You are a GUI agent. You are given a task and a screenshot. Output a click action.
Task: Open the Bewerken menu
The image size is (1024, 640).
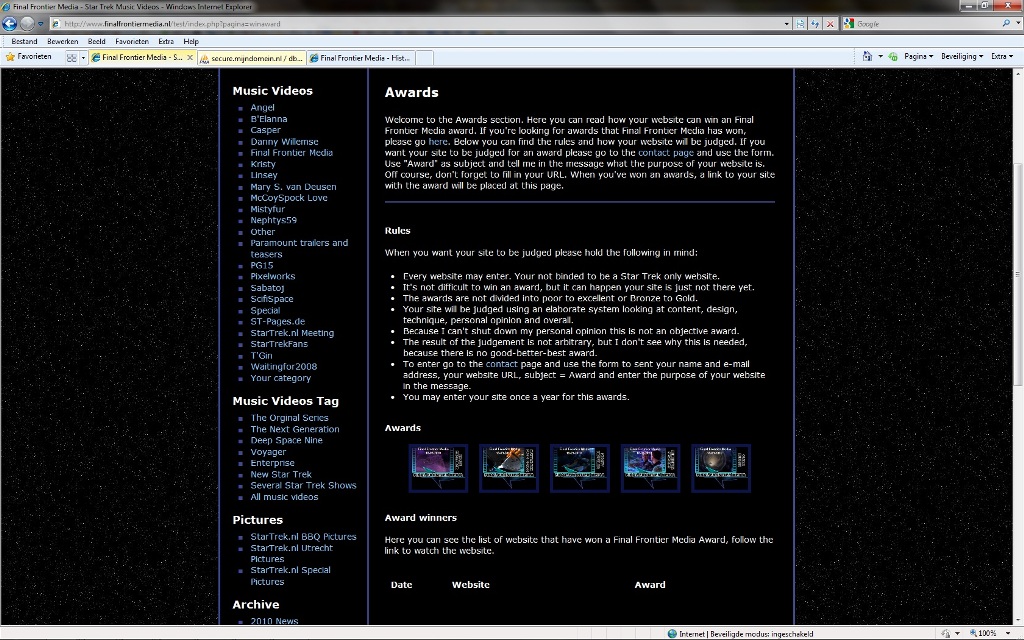coord(63,41)
